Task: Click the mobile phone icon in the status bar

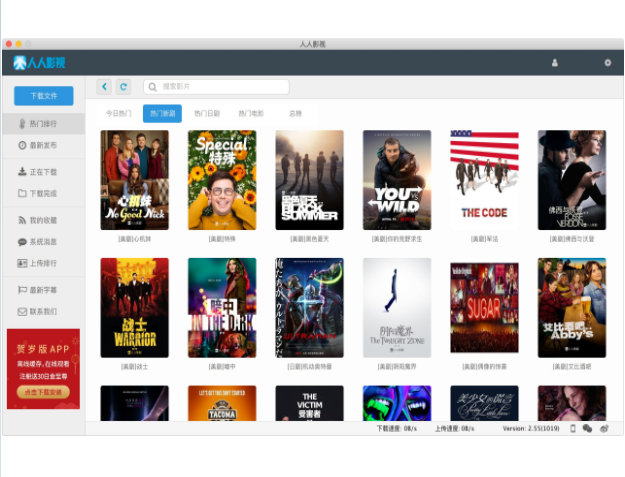Action: 573,428
